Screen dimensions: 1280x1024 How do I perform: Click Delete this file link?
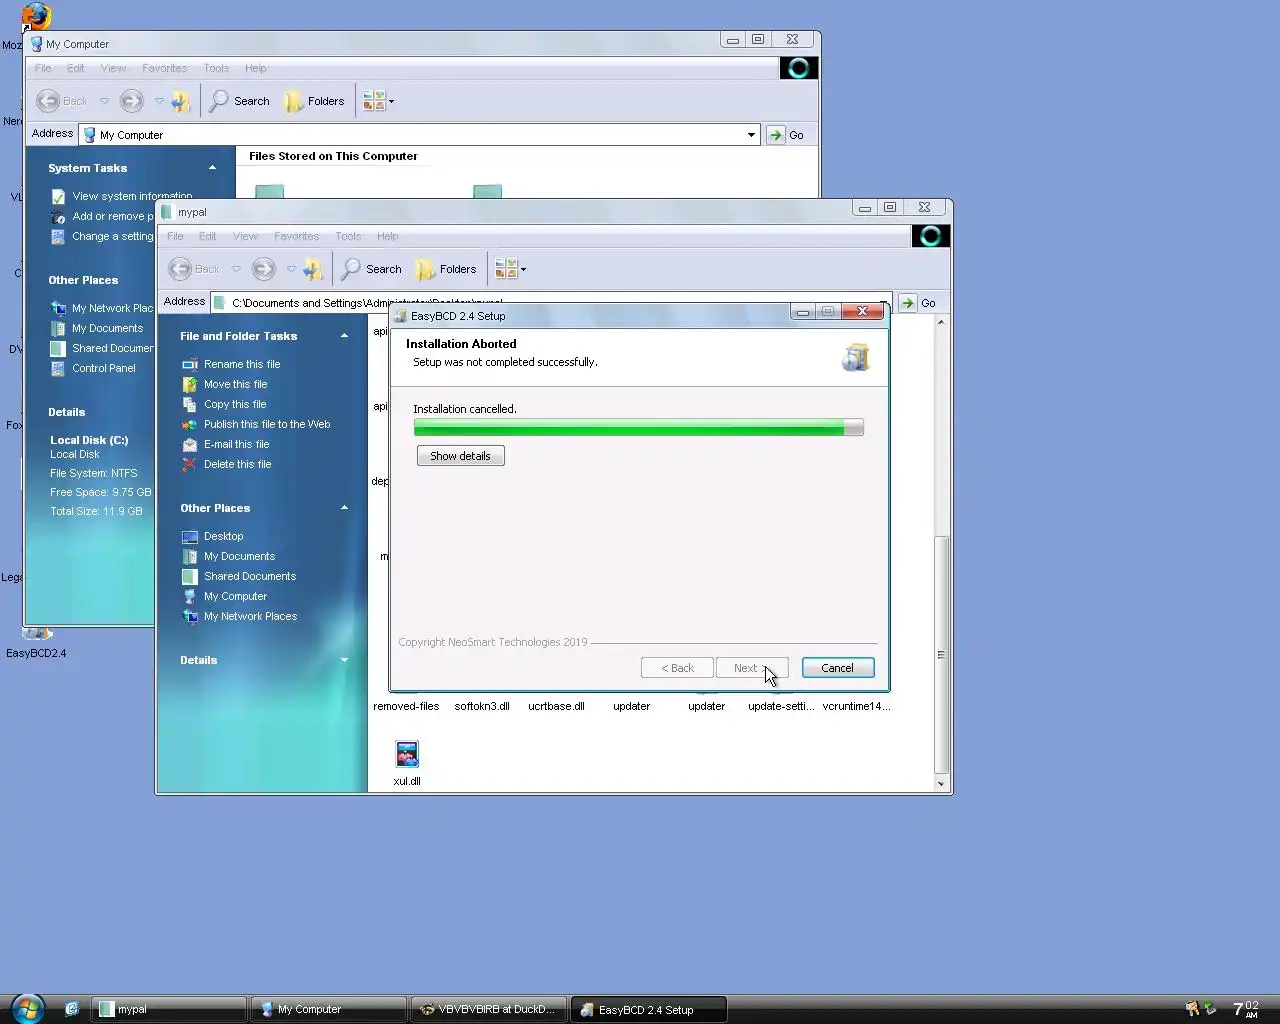[x=237, y=464]
